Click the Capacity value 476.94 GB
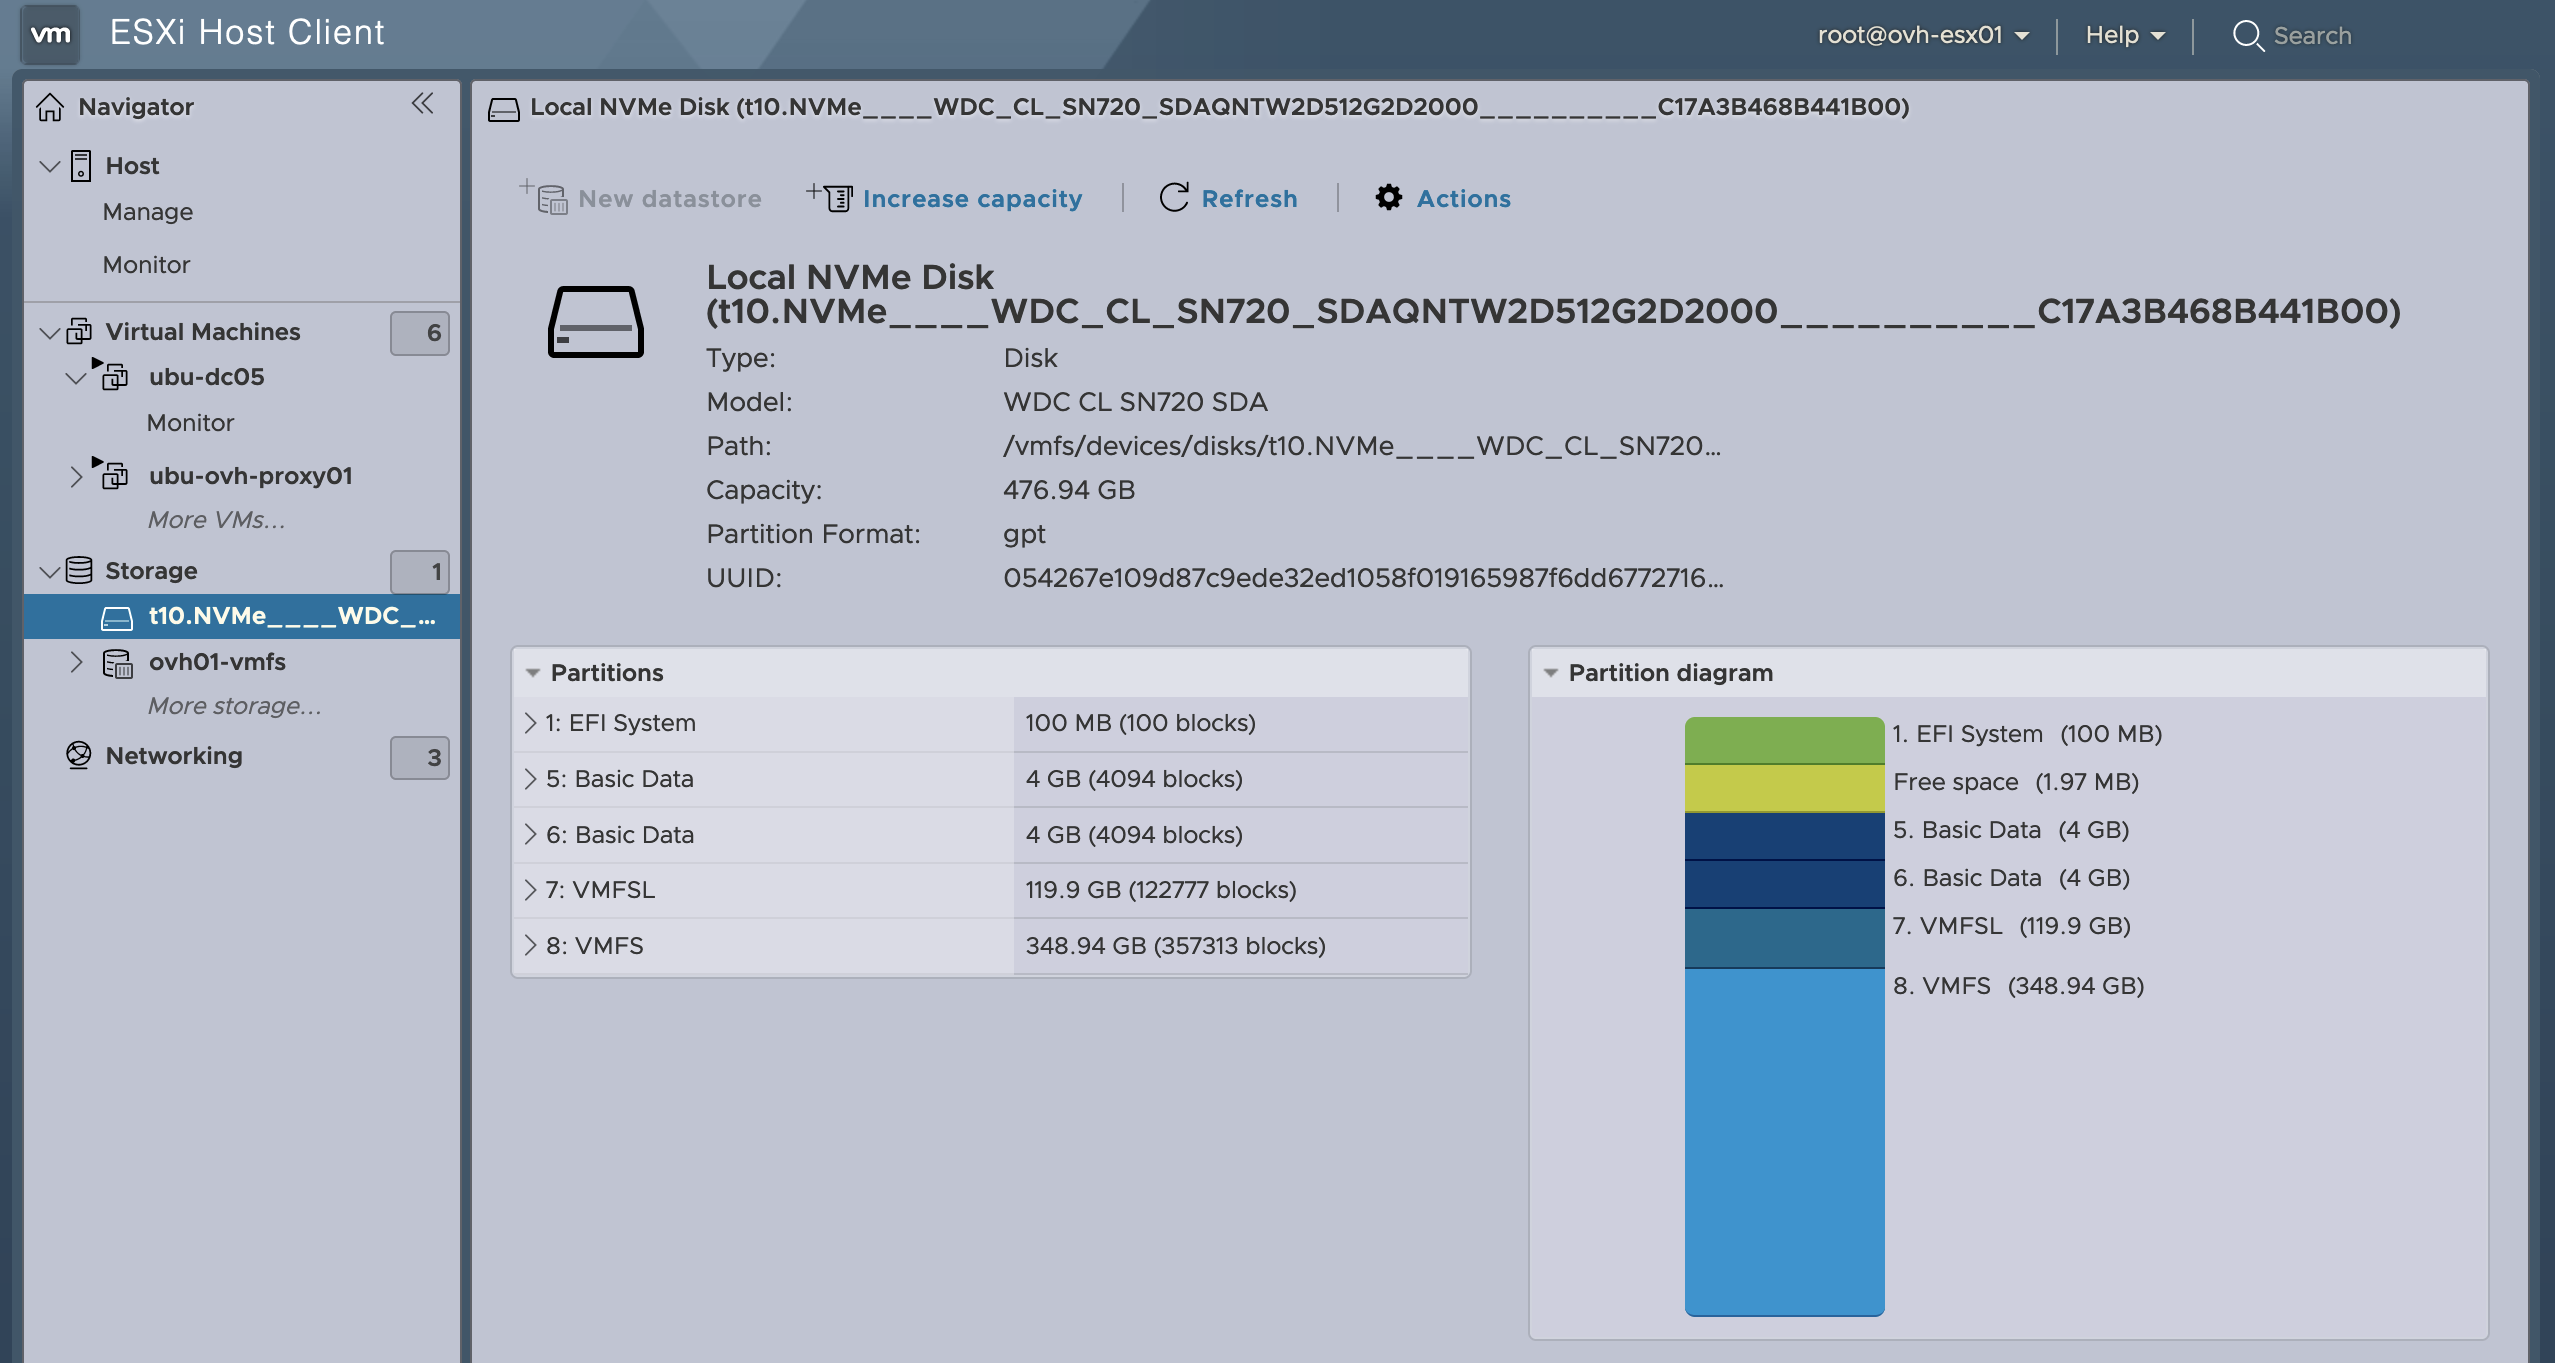 click(1069, 490)
